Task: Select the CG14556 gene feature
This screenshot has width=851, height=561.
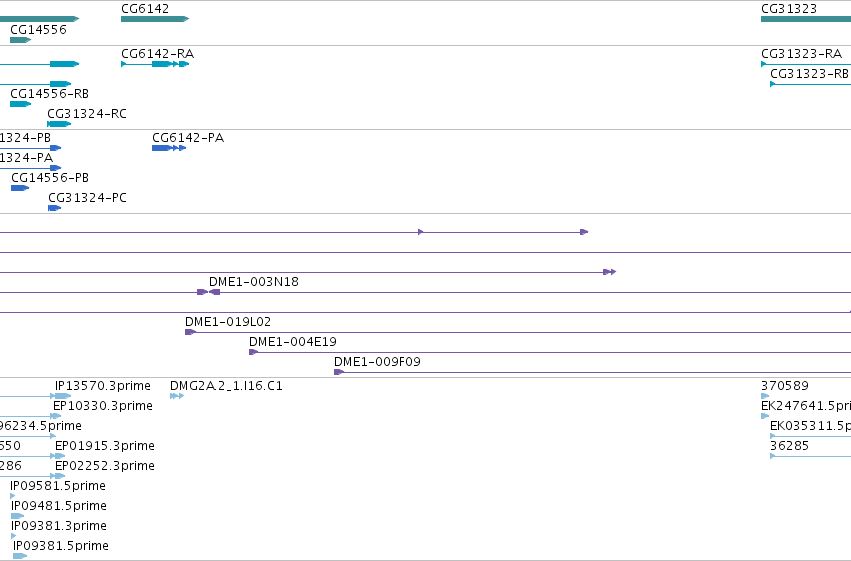Action: (x=21, y=40)
